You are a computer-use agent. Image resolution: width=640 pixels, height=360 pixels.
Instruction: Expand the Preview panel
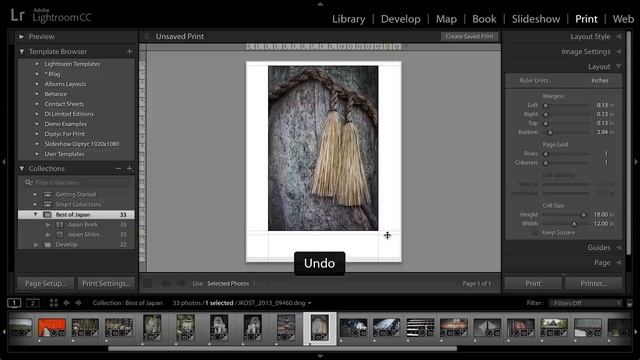tap(22, 36)
